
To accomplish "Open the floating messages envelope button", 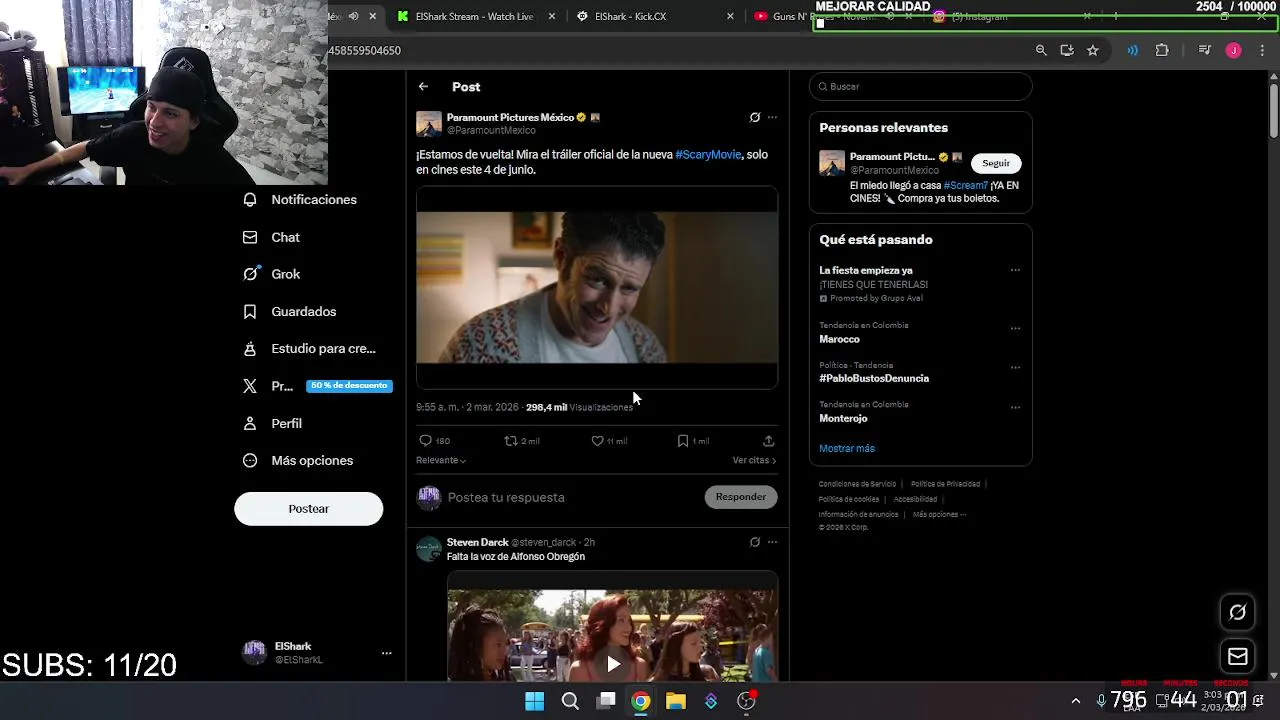I will (x=1237, y=657).
